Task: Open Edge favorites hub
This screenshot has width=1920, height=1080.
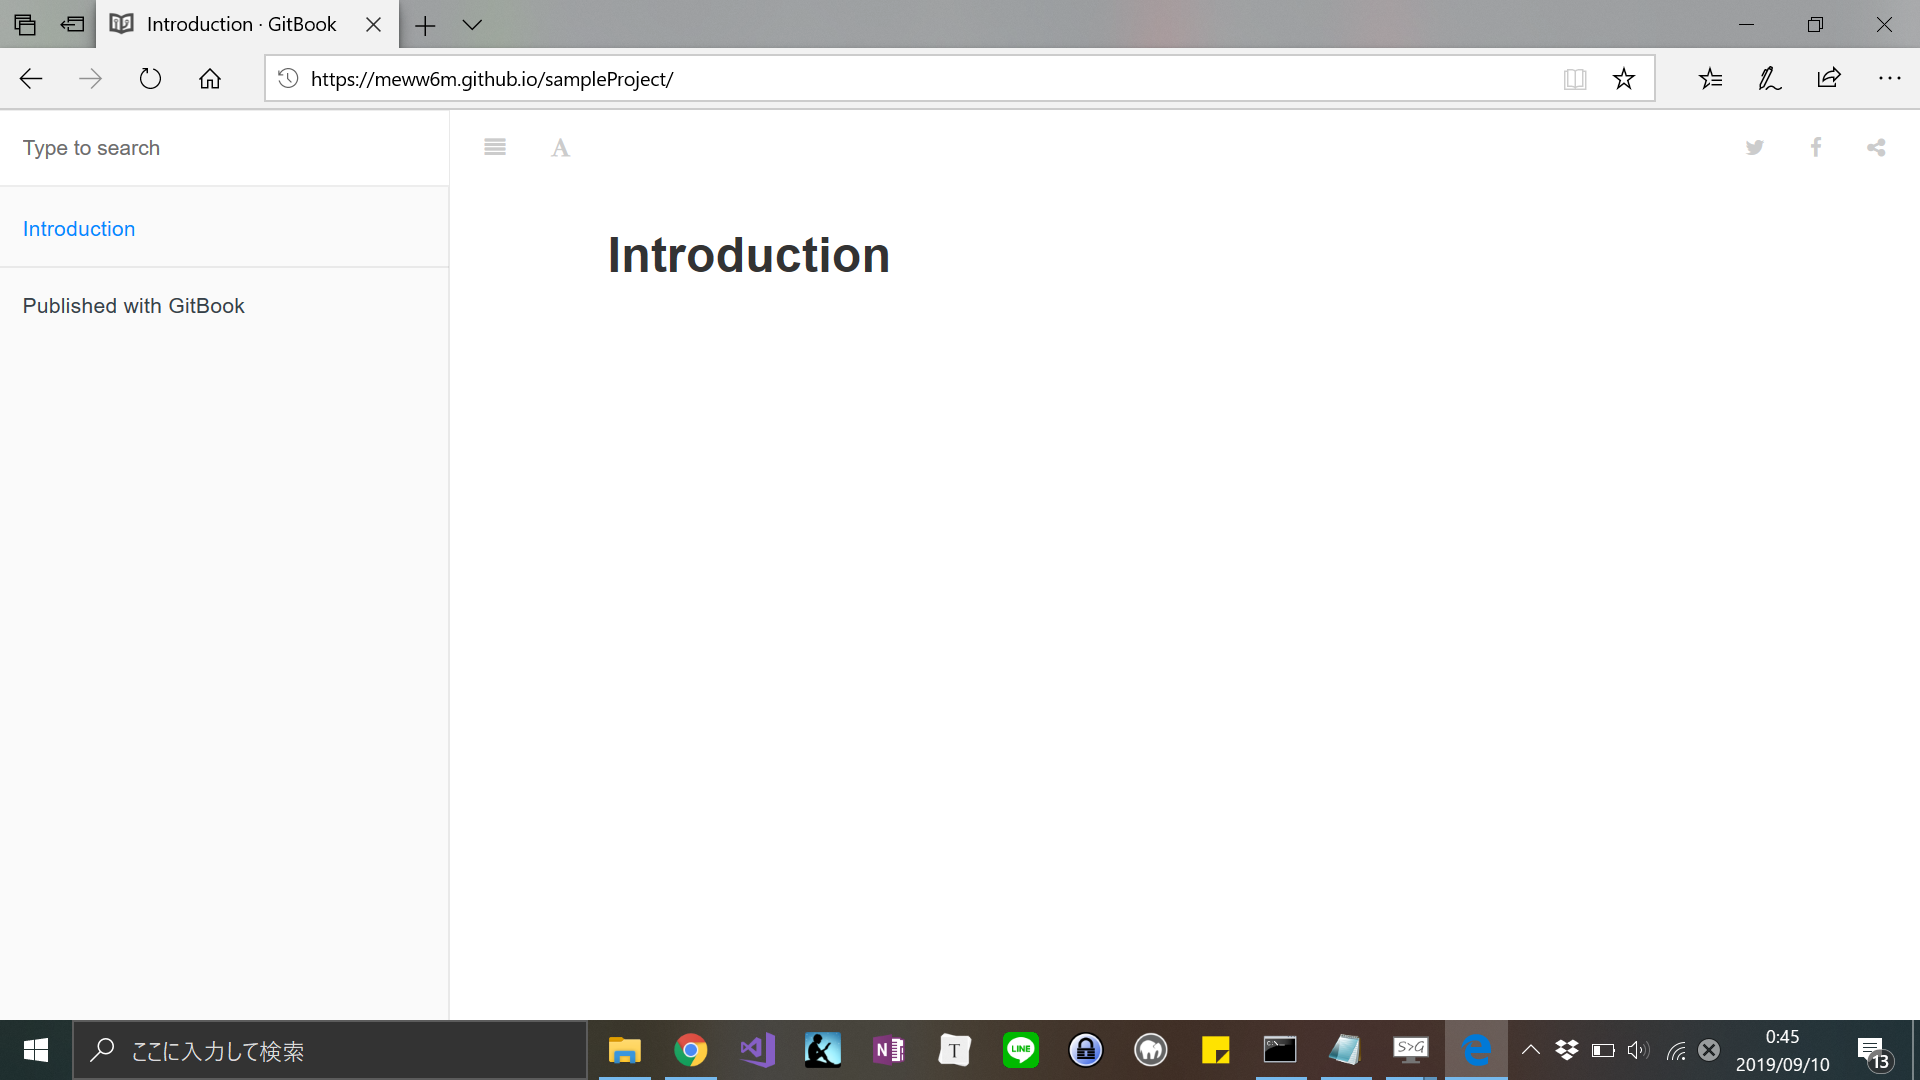Action: (1710, 79)
